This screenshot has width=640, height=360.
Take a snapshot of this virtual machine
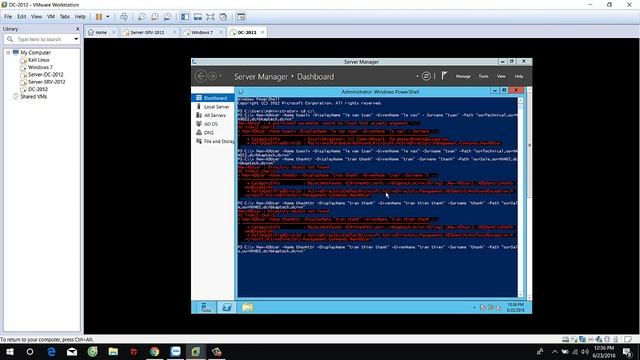tap(142, 17)
